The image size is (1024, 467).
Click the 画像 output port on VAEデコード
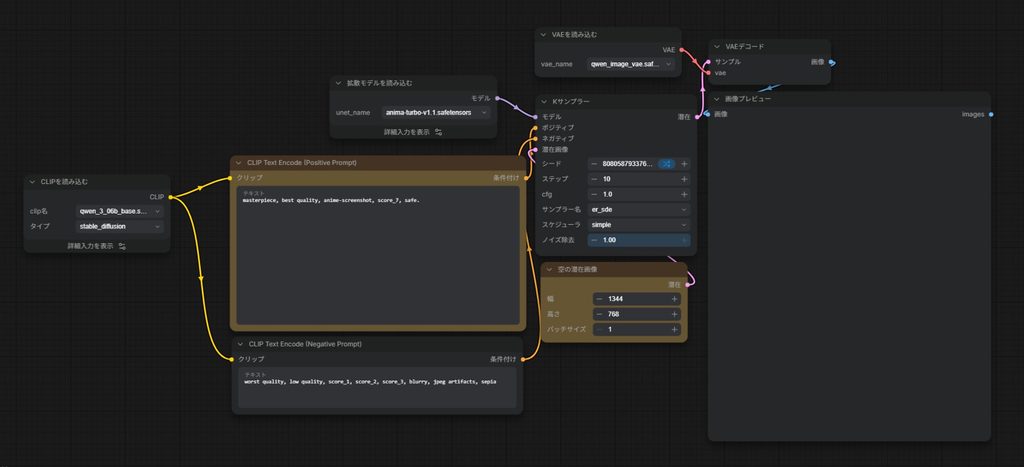[831, 62]
